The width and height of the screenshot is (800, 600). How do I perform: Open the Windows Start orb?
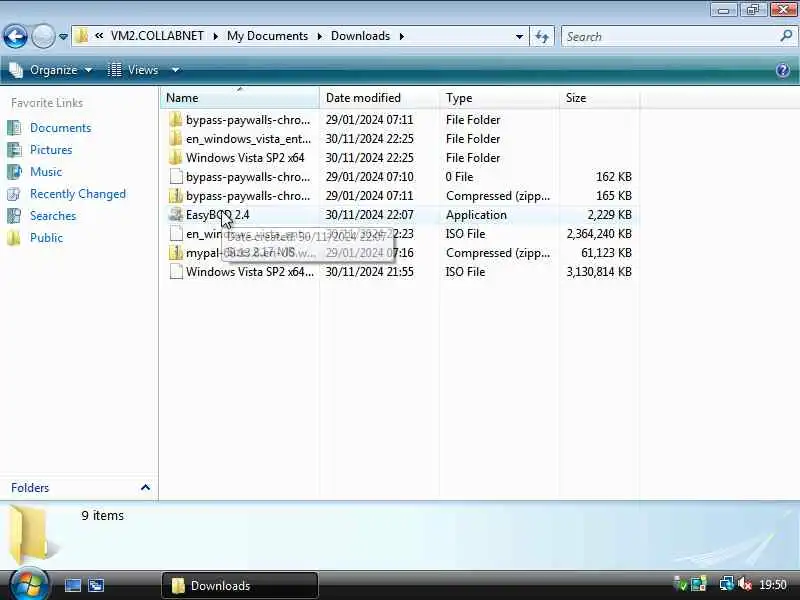28,585
